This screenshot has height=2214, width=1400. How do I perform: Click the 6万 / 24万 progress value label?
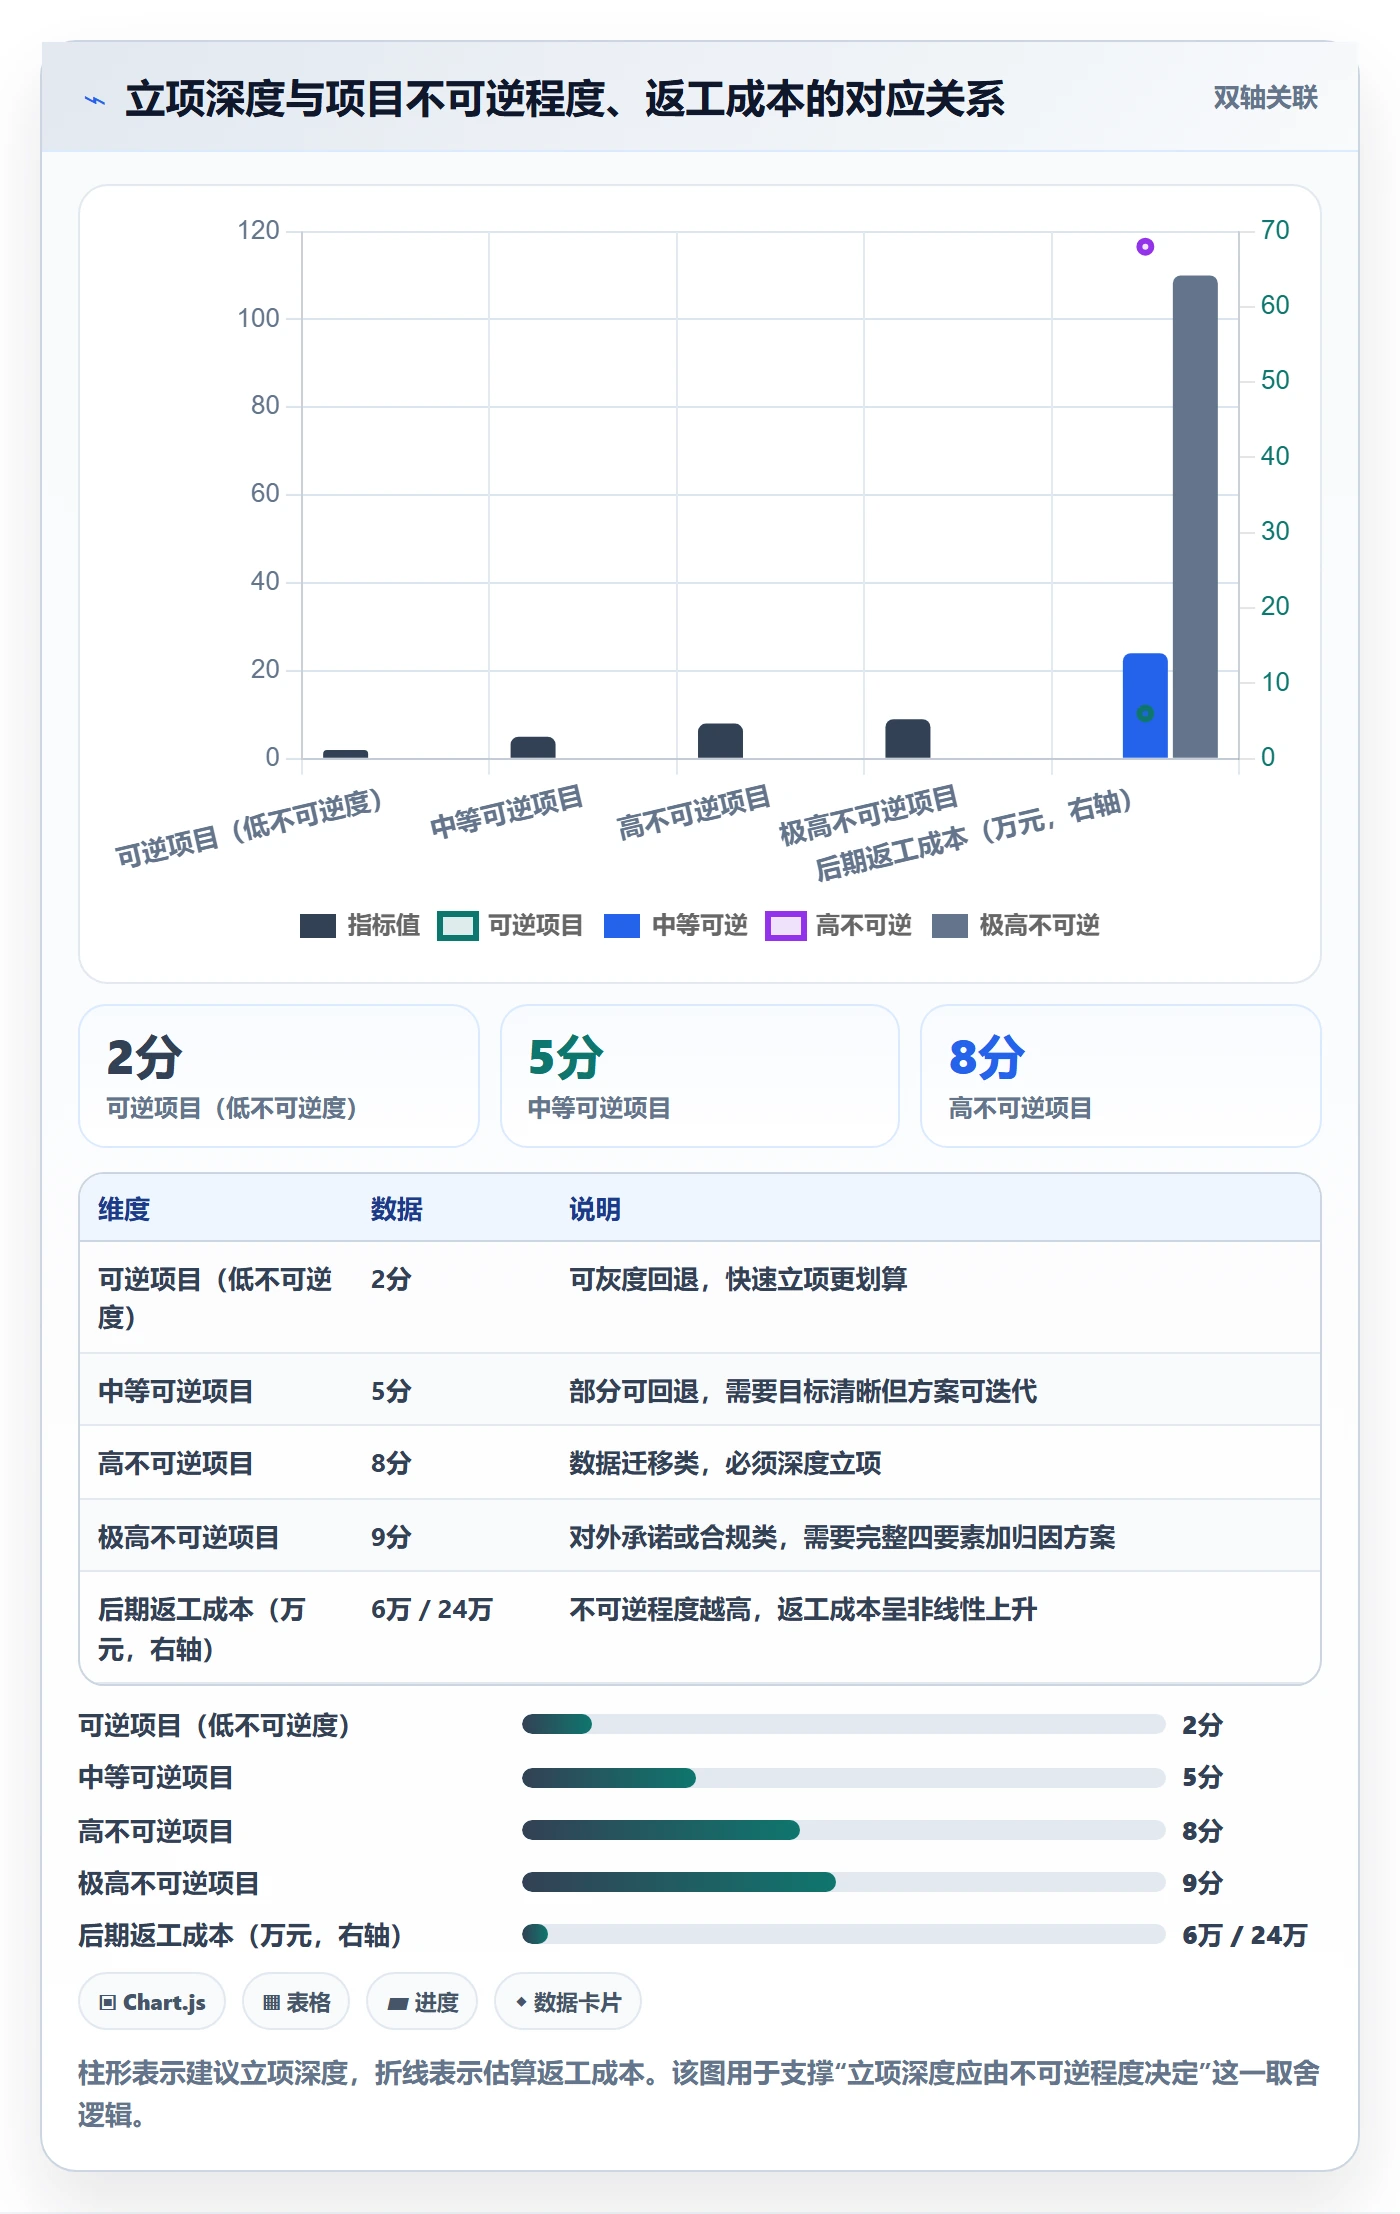(1244, 1935)
